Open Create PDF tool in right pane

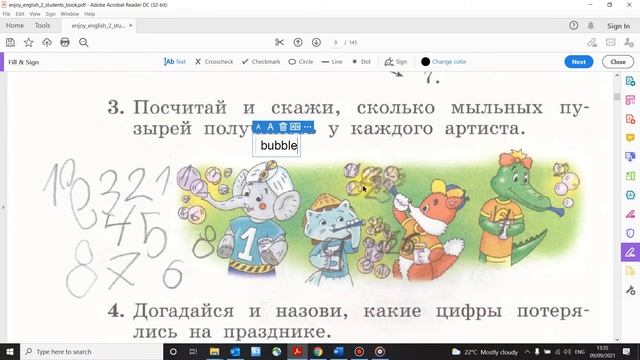[630, 119]
